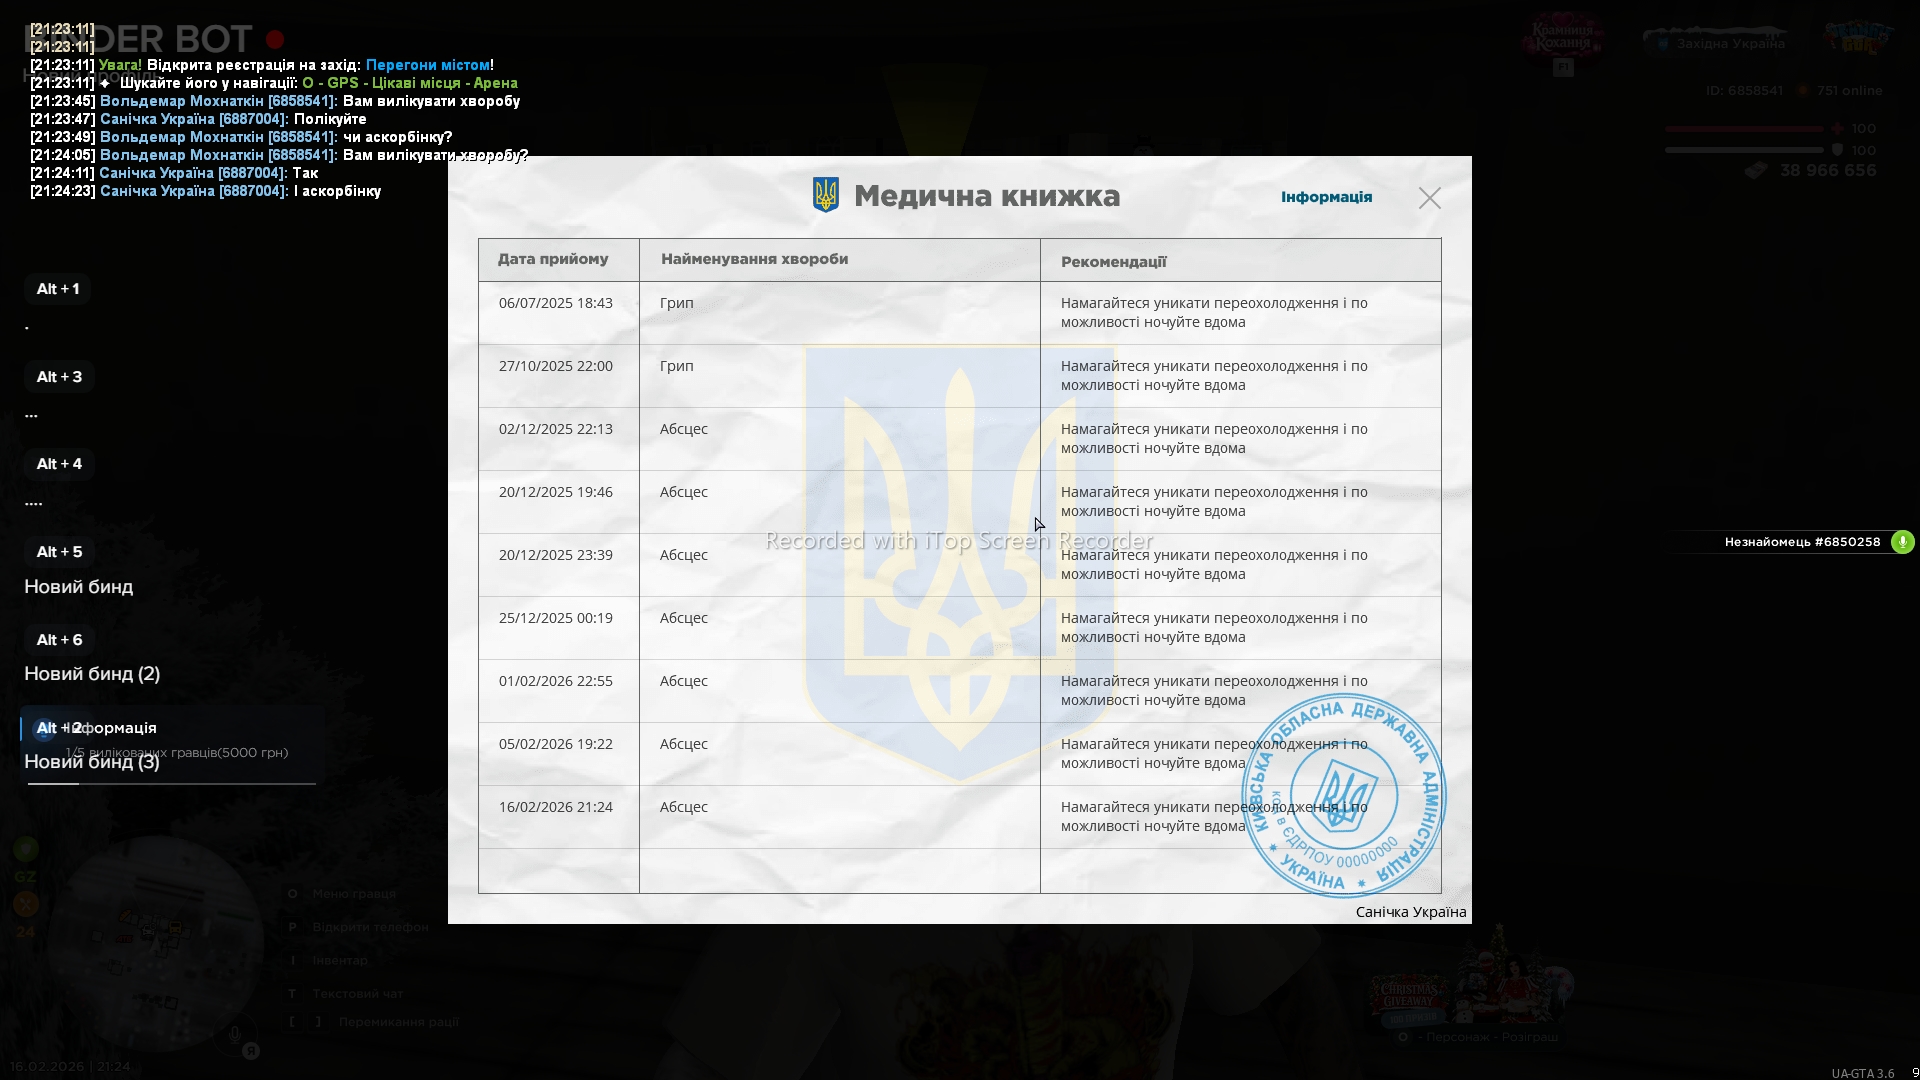Image resolution: width=1920 pixels, height=1080 pixels.
Task: Close the Медична книжка window
Action: click(1429, 198)
